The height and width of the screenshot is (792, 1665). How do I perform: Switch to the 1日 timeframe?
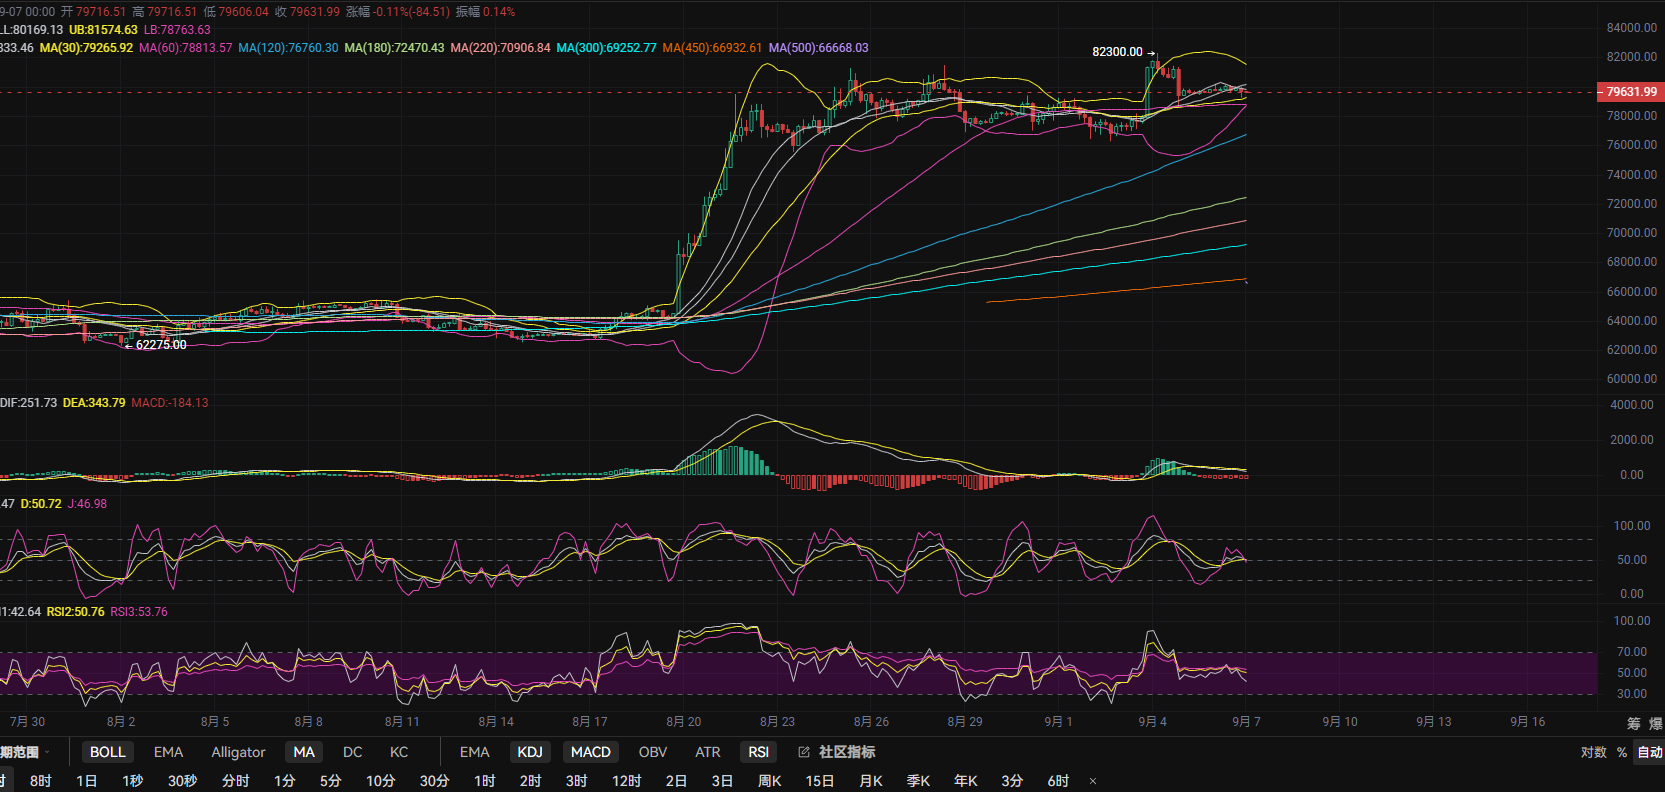pos(87,781)
